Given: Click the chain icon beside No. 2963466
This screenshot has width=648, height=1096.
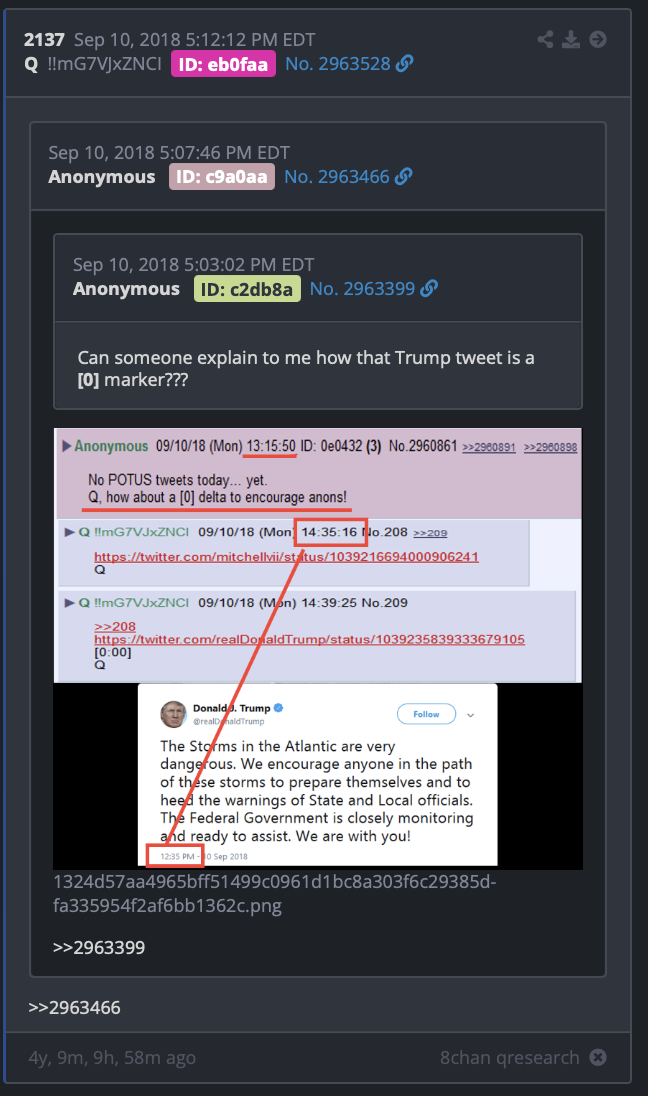Looking at the screenshot, I should click(x=403, y=177).
